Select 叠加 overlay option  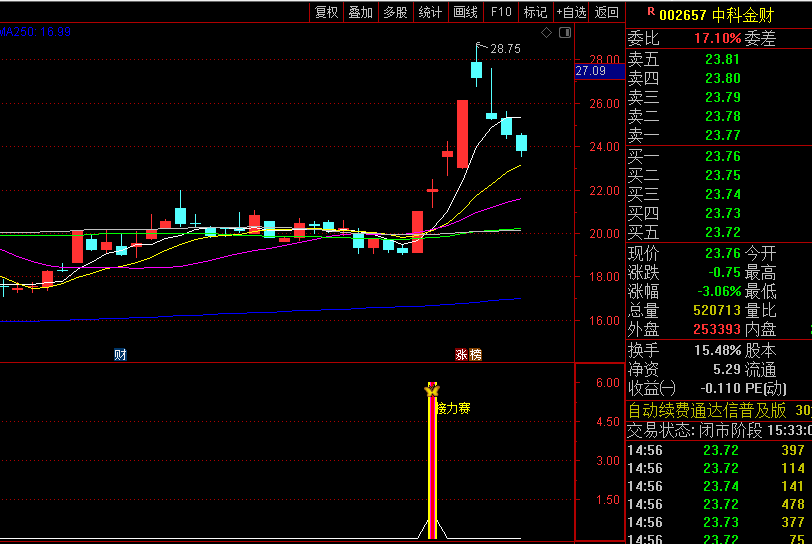(360, 12)
